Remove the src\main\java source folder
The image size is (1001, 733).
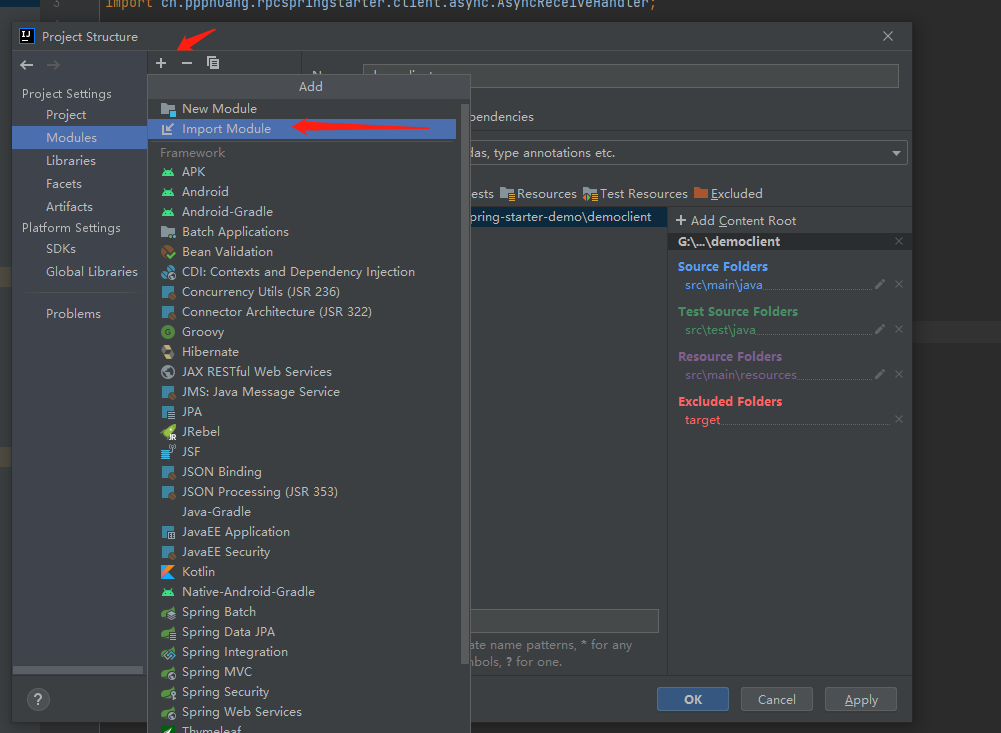899,284
